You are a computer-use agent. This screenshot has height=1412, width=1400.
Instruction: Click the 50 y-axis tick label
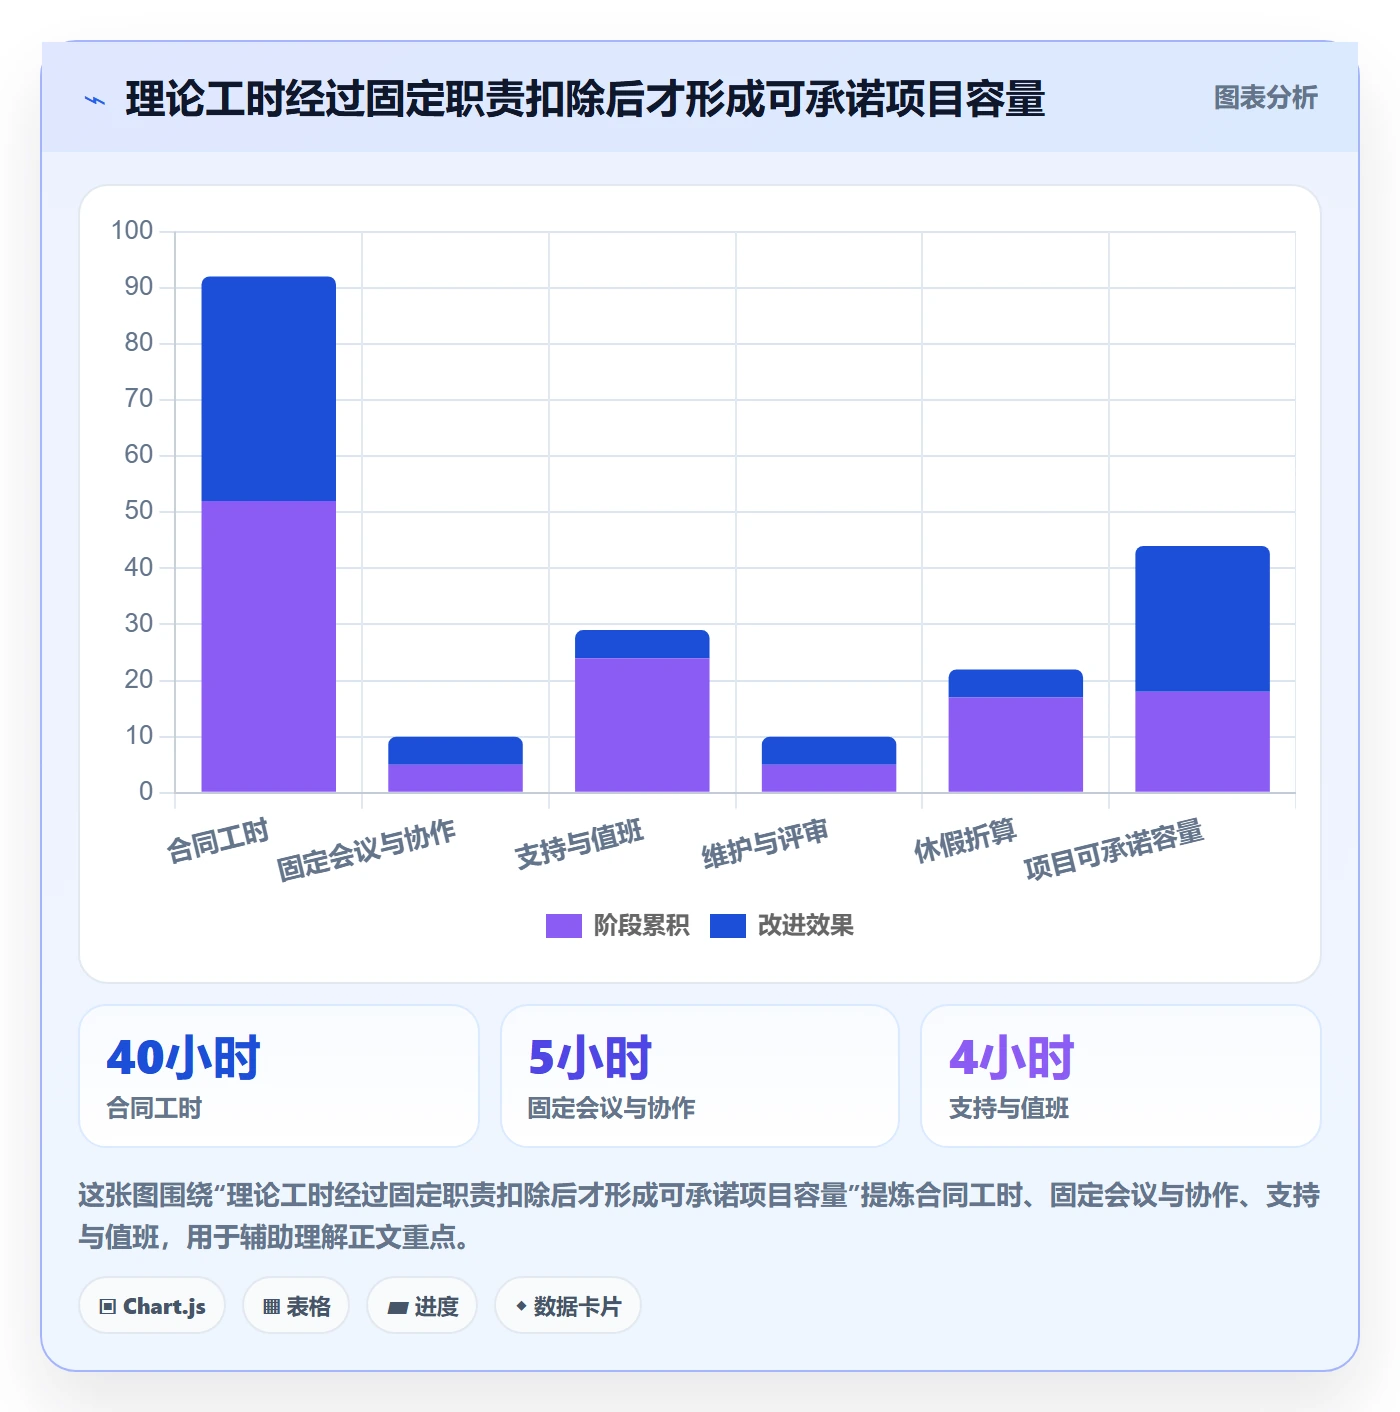139,511
